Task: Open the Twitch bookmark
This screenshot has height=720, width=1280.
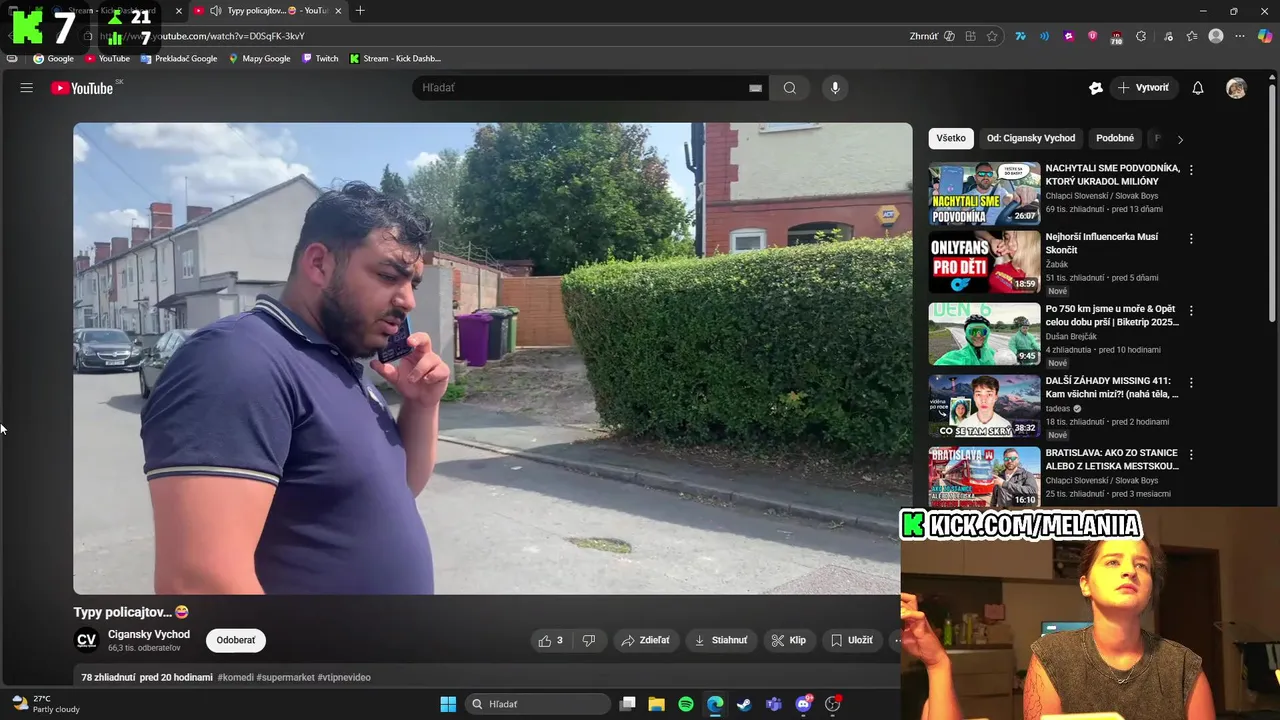Action: [320, 59]
